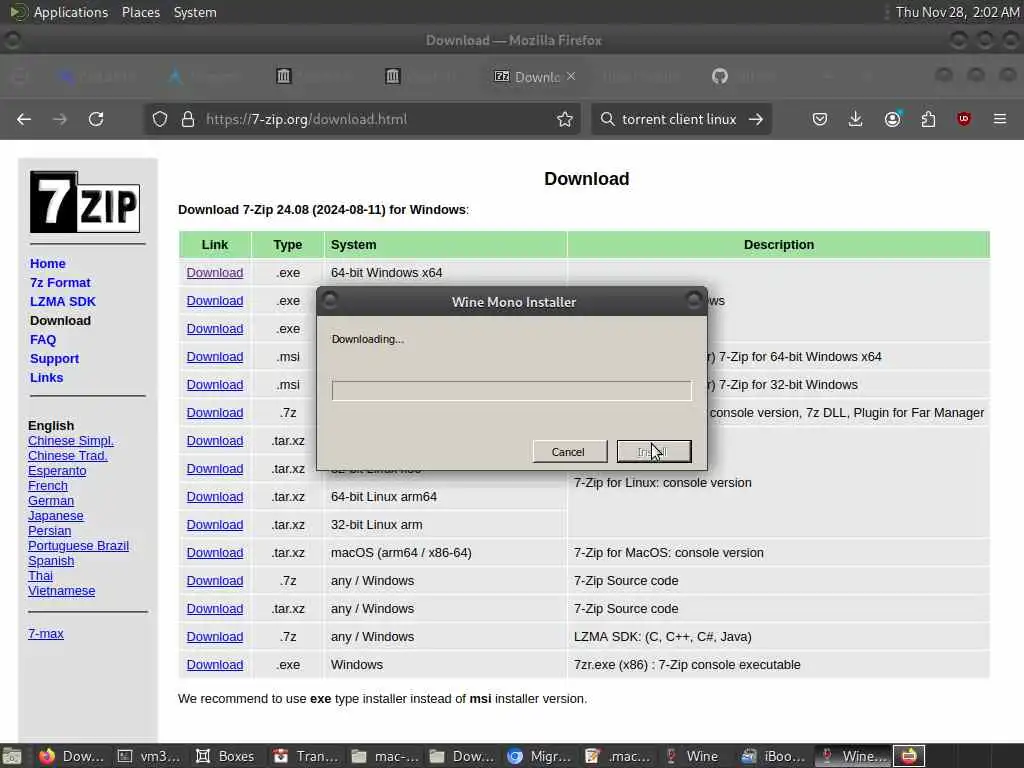The image size is (1024, 768).
Task: Open the Pocket save icon
Action: point(820,120)
